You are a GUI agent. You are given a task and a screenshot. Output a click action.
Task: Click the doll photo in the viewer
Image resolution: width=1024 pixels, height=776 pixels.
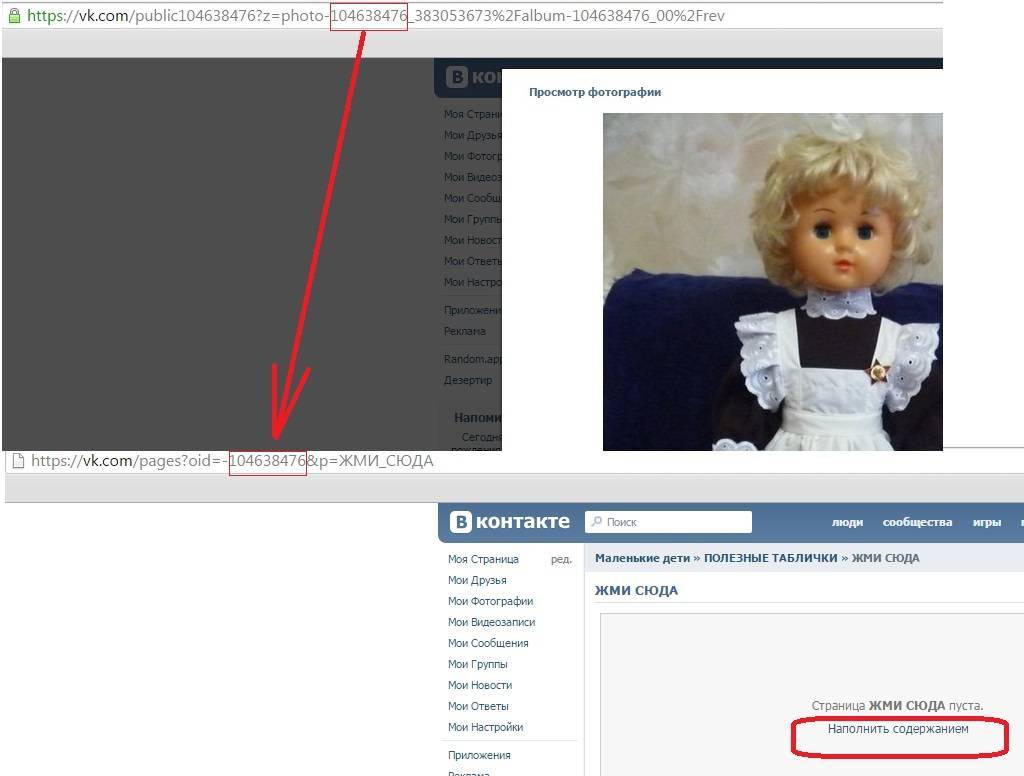click(x=772, y=281)
